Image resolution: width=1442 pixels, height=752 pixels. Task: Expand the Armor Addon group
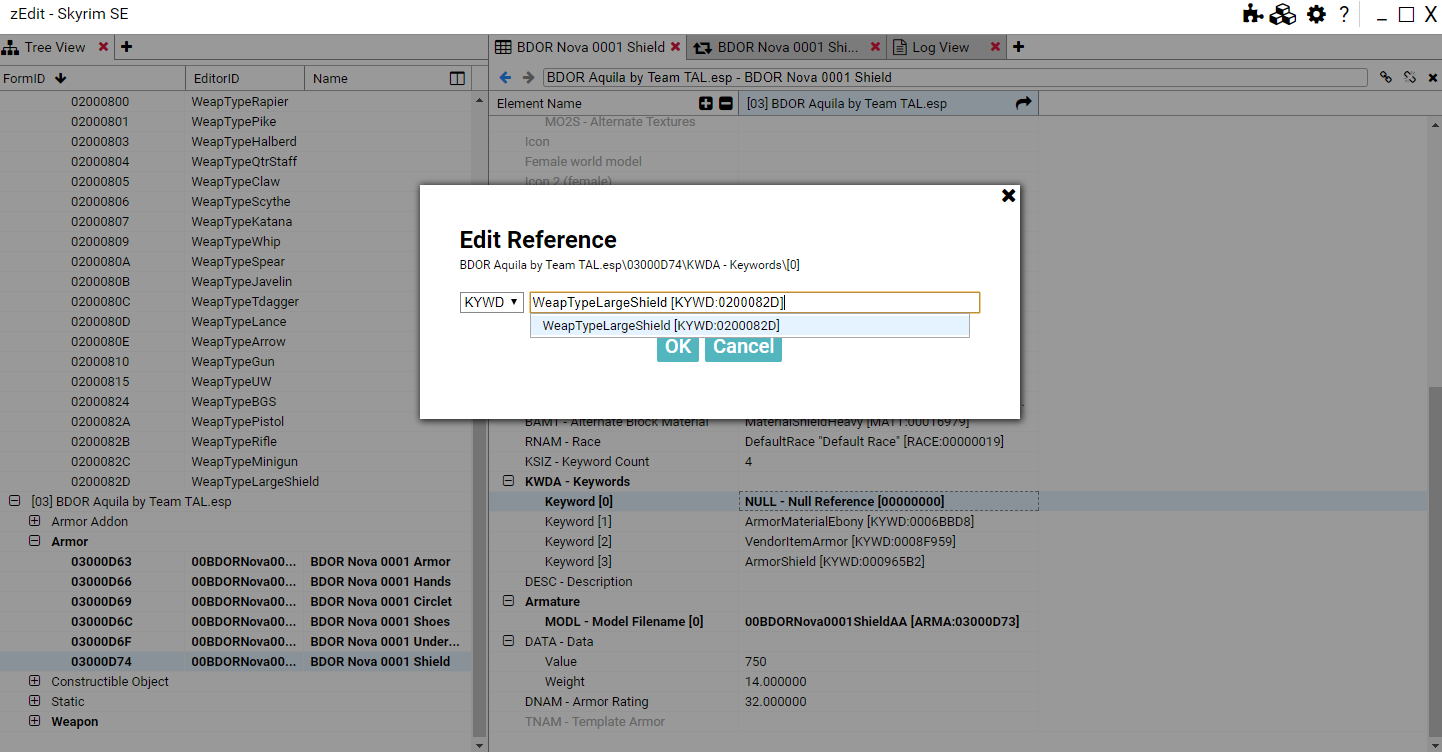pos(35,521)
